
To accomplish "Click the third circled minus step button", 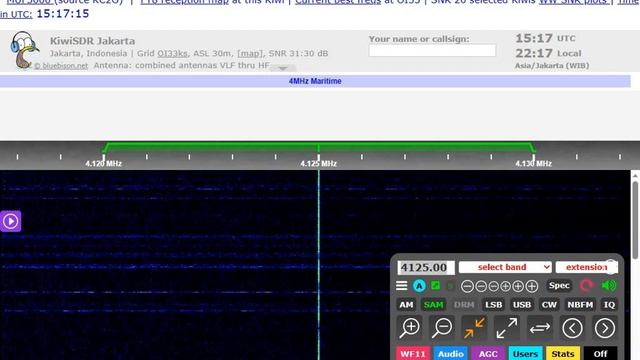I will [x=493, y=286].
